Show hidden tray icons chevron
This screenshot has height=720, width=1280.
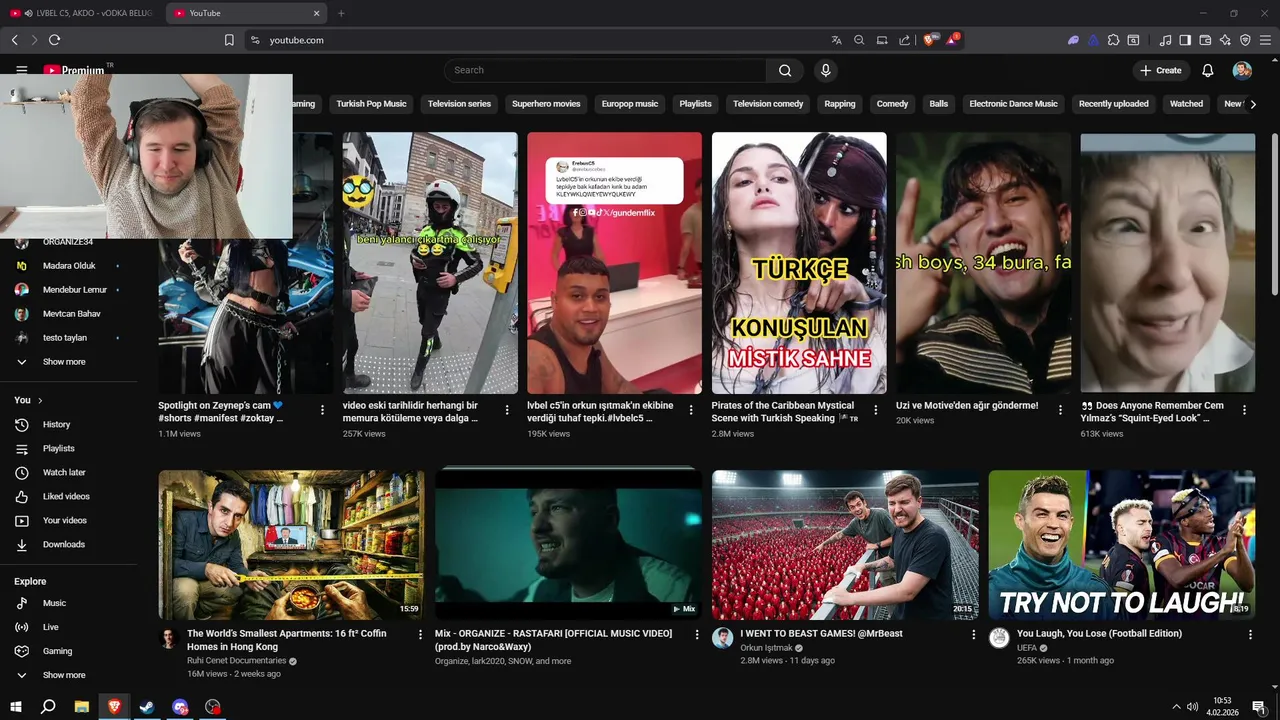(1175, 706)
